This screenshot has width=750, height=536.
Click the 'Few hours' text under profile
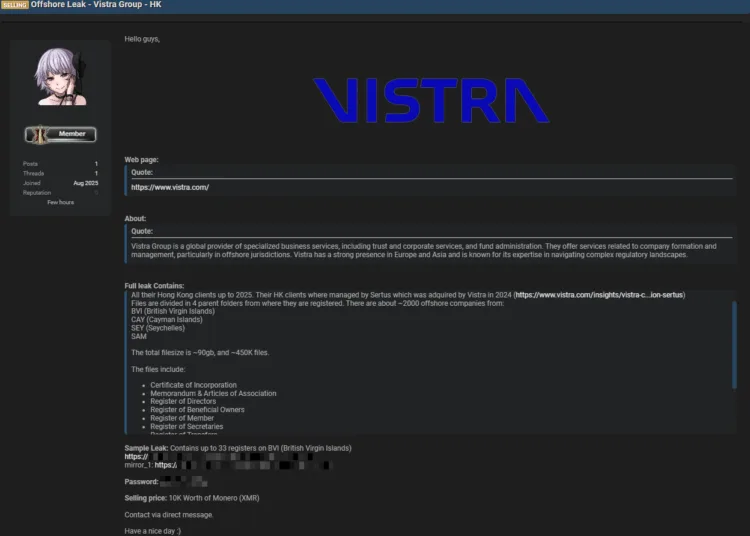pos(61,202)
